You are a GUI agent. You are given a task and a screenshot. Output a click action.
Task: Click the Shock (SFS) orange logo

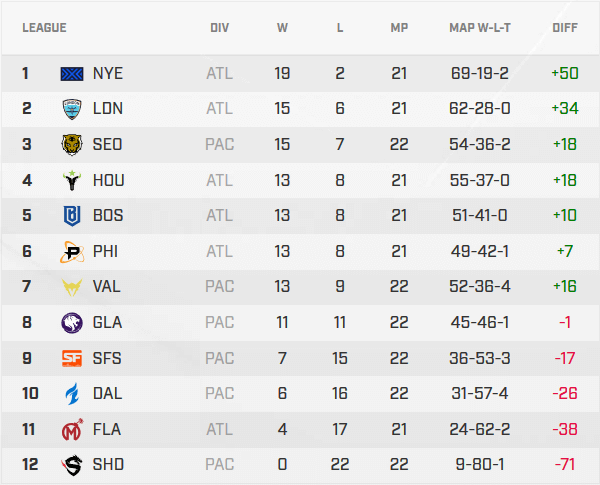(73, 358)
